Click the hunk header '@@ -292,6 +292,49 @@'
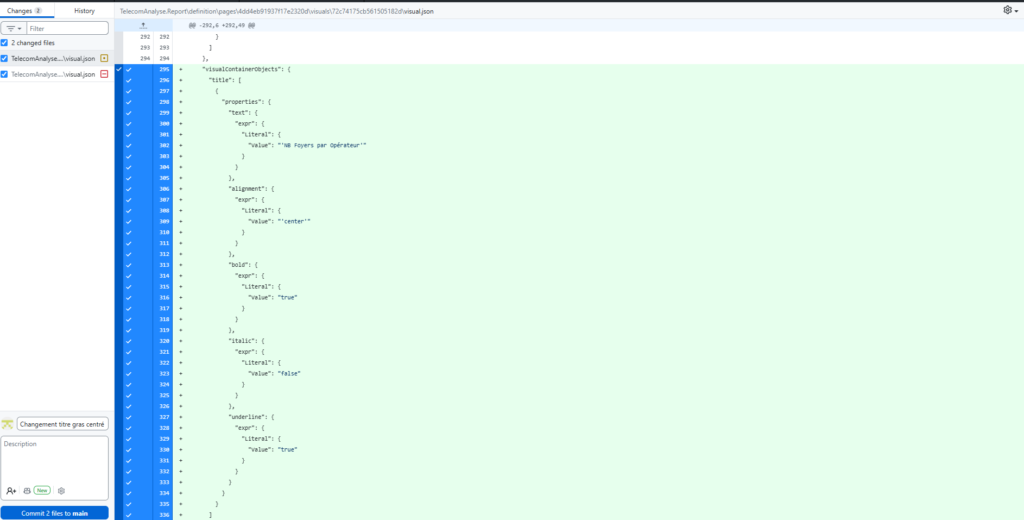The image size is (1024, 520). click(x=221, y=25)
